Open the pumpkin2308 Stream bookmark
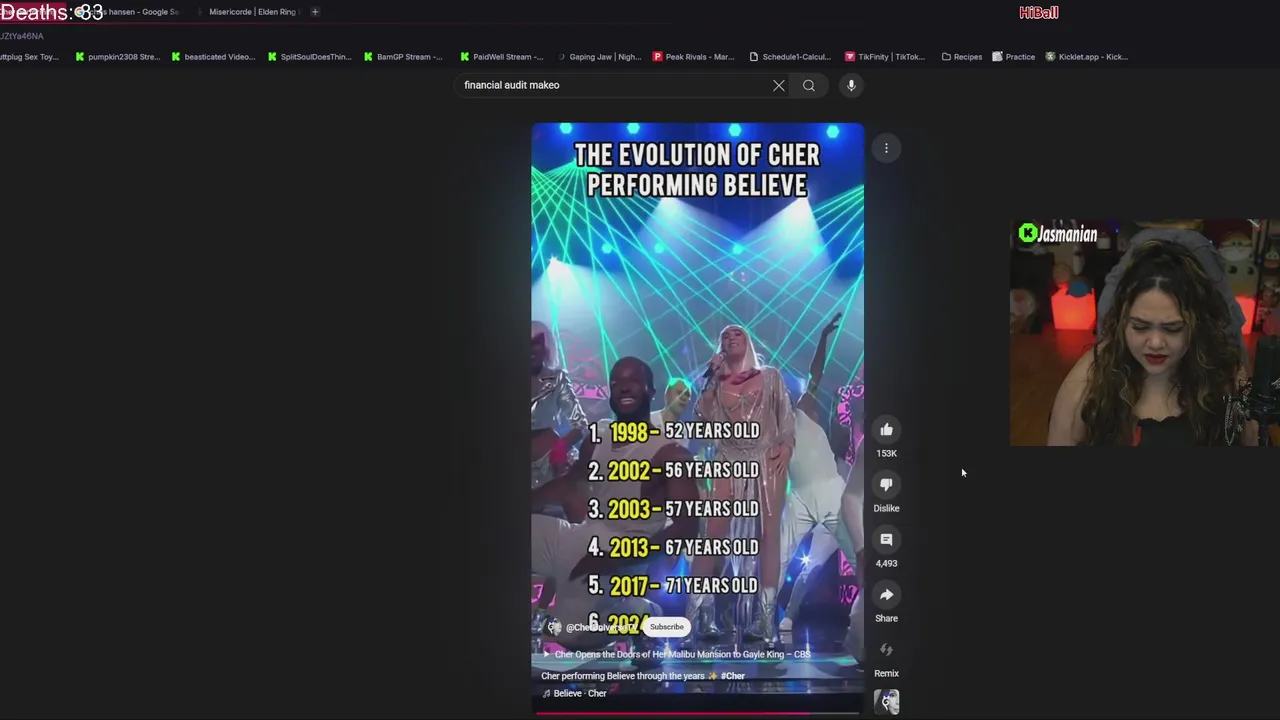 pos(117,57)
